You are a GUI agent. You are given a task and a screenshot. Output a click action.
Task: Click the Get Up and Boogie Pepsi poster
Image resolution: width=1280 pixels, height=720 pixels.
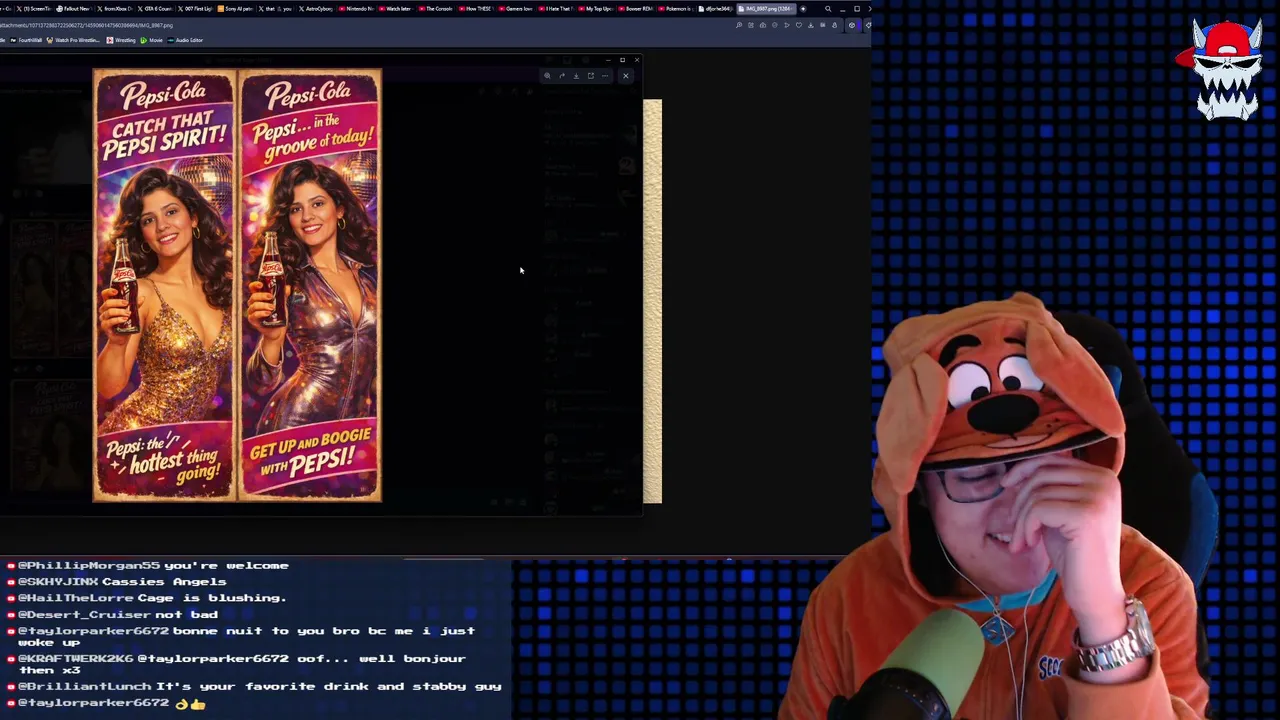pyautogui.click(x=310, y=285)
